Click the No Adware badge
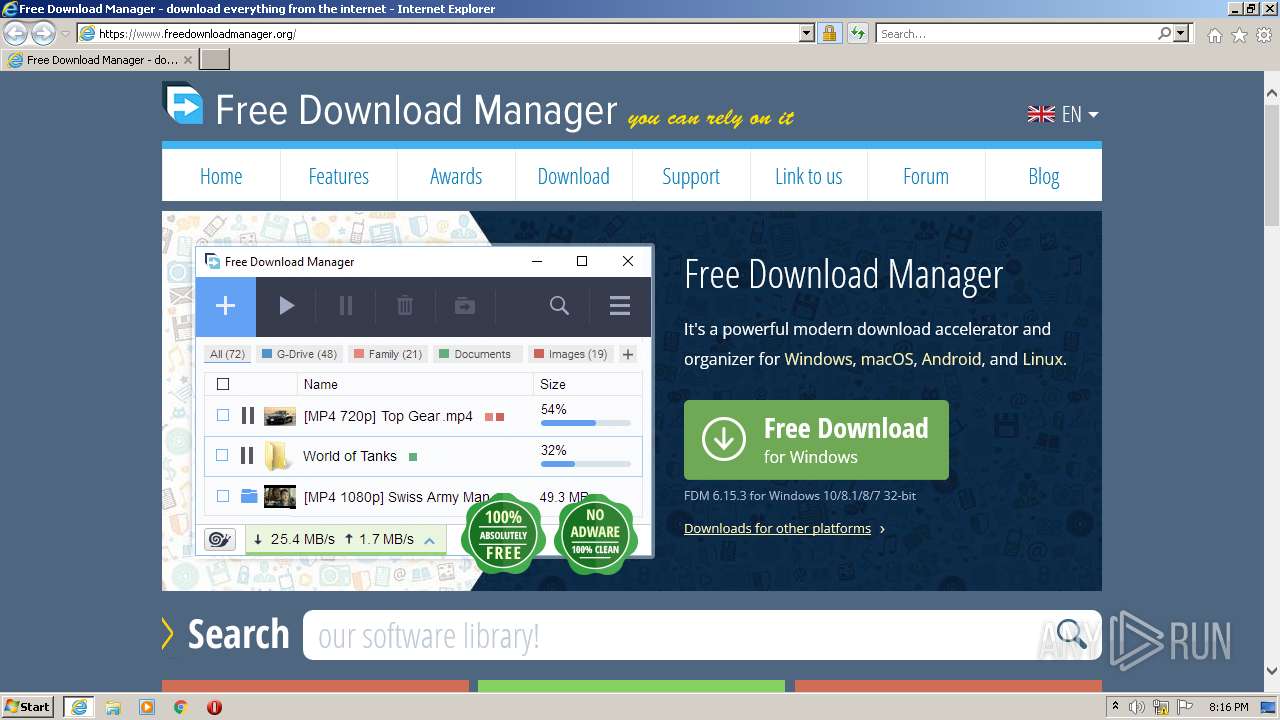The image size is (1280, 720). [595, 534]
